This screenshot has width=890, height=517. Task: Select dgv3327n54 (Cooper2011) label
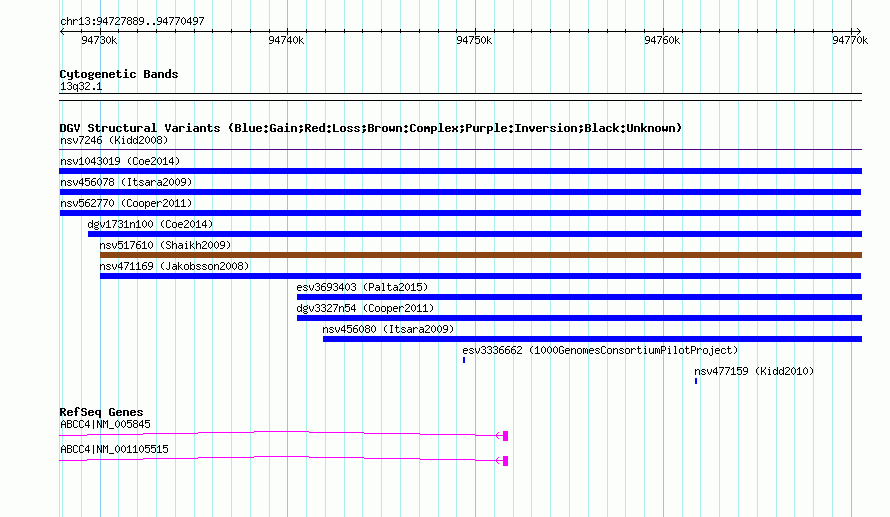click(365, 308)
